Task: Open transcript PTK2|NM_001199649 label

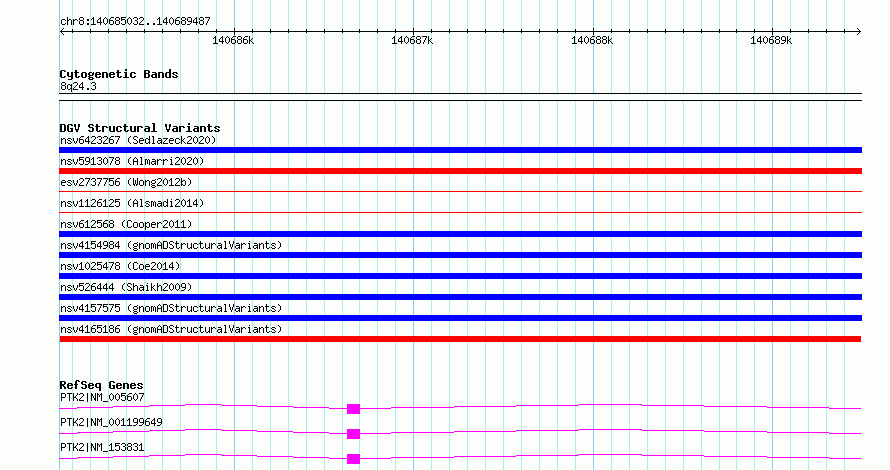Action: click(x=111, y=422)
